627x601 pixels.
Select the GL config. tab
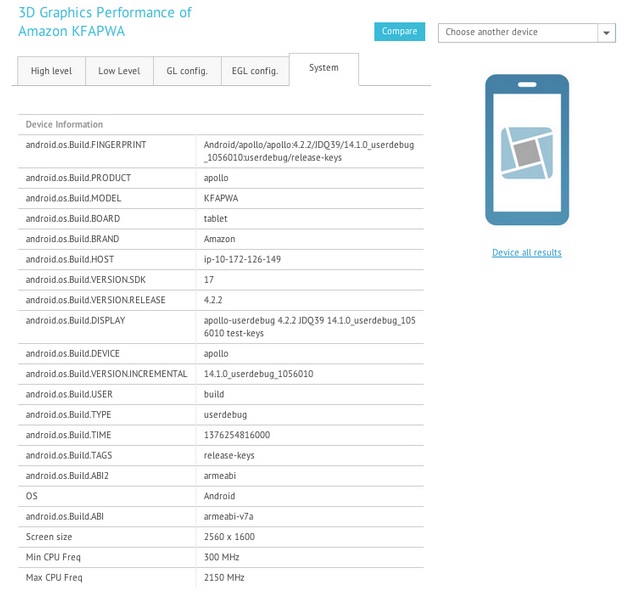point(186,71)
